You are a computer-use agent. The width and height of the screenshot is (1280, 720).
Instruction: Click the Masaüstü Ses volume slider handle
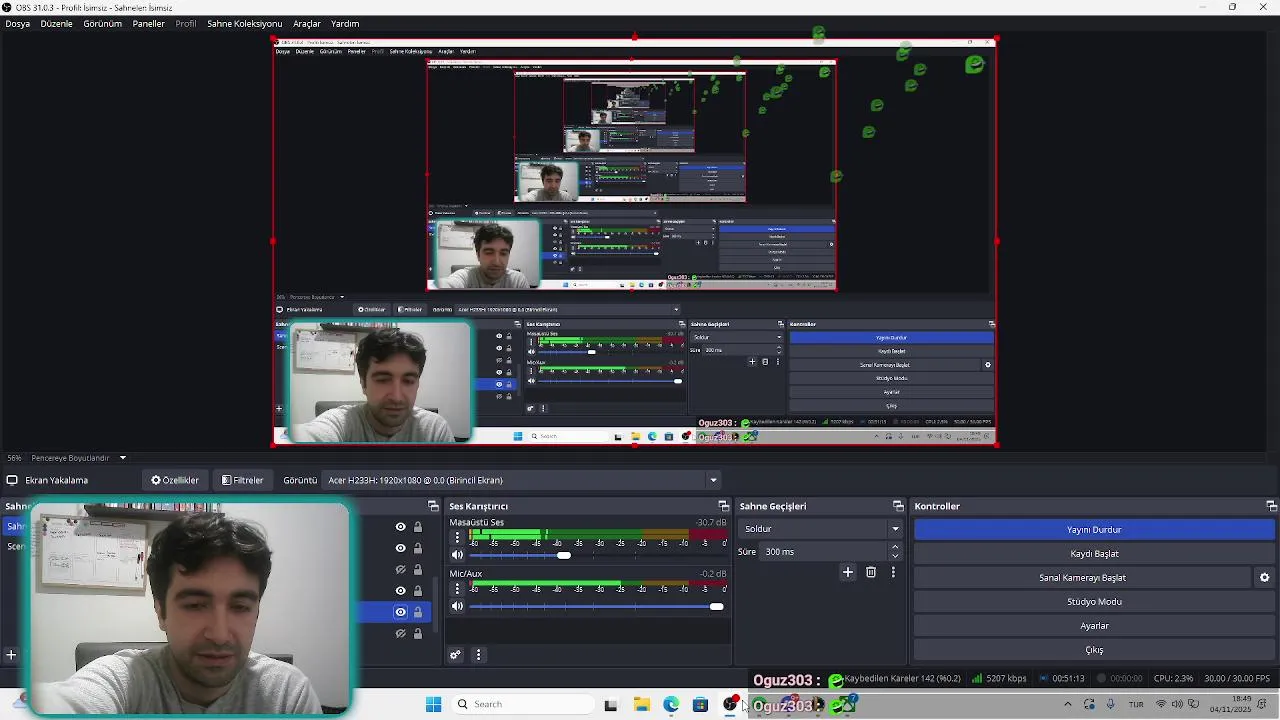(564, 555)
